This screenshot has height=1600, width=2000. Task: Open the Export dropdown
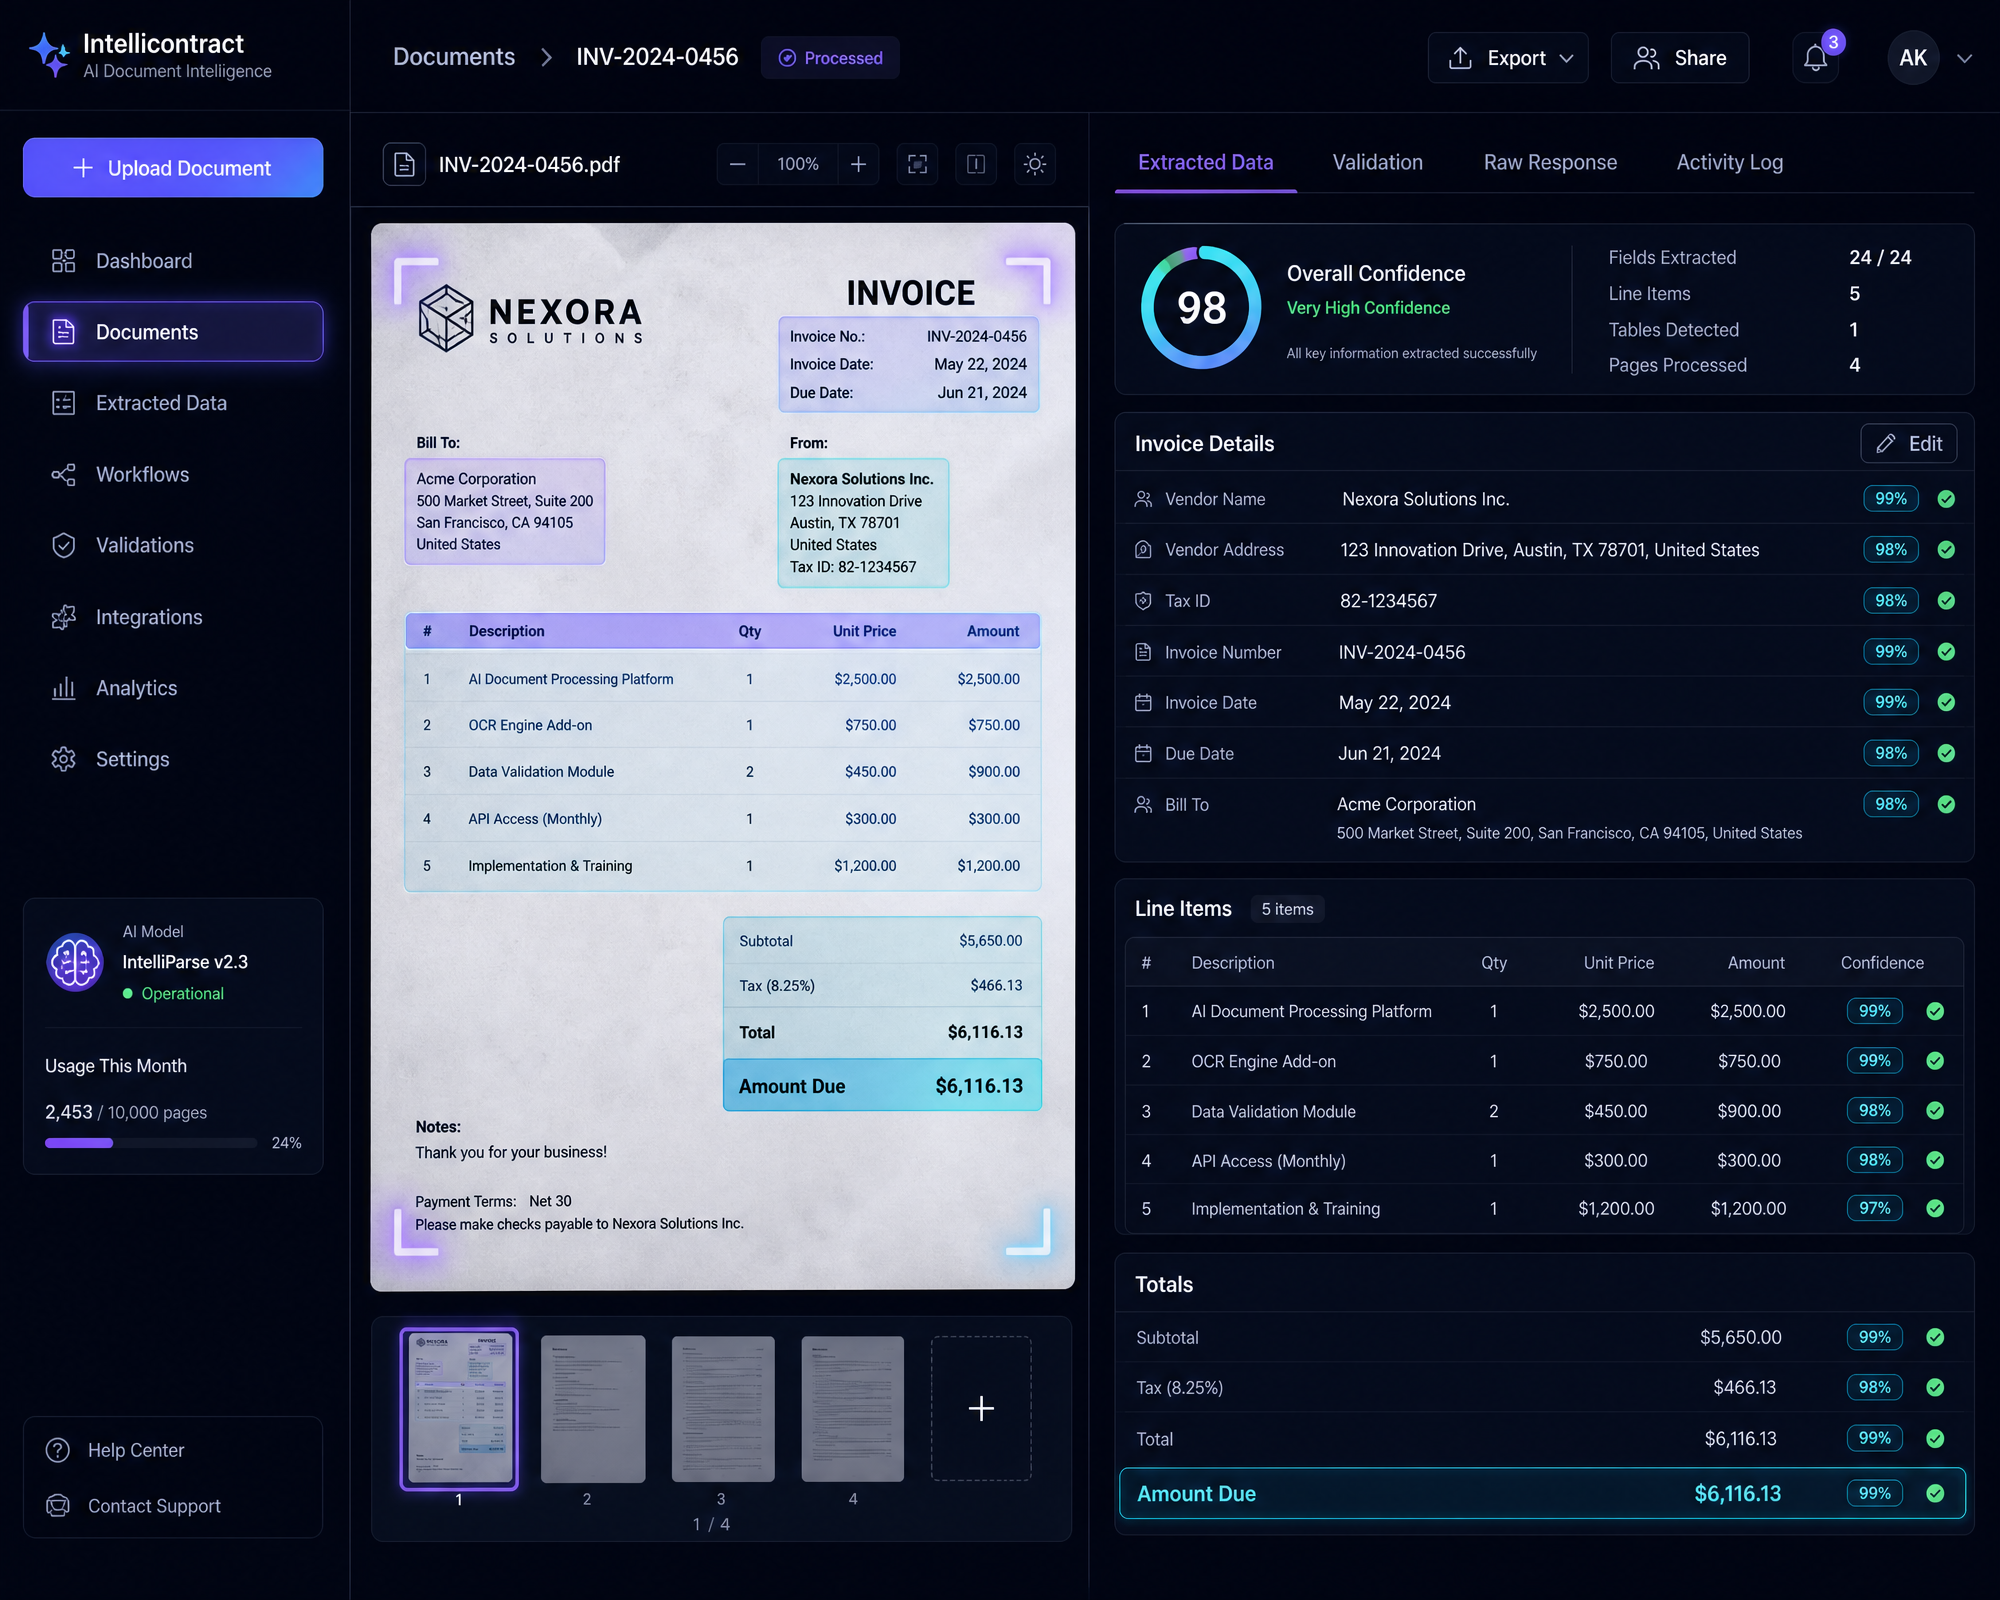pos(1508,58)
